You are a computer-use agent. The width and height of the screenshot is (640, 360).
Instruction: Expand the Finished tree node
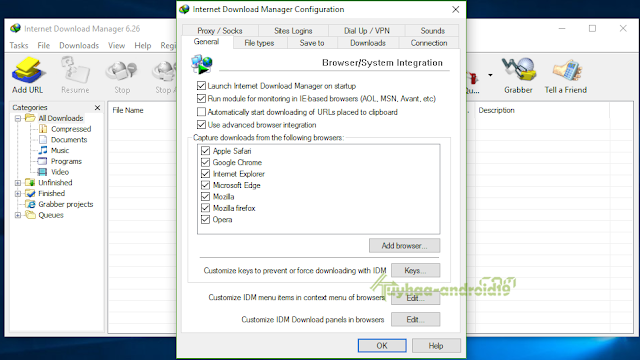tap(18, 193)
